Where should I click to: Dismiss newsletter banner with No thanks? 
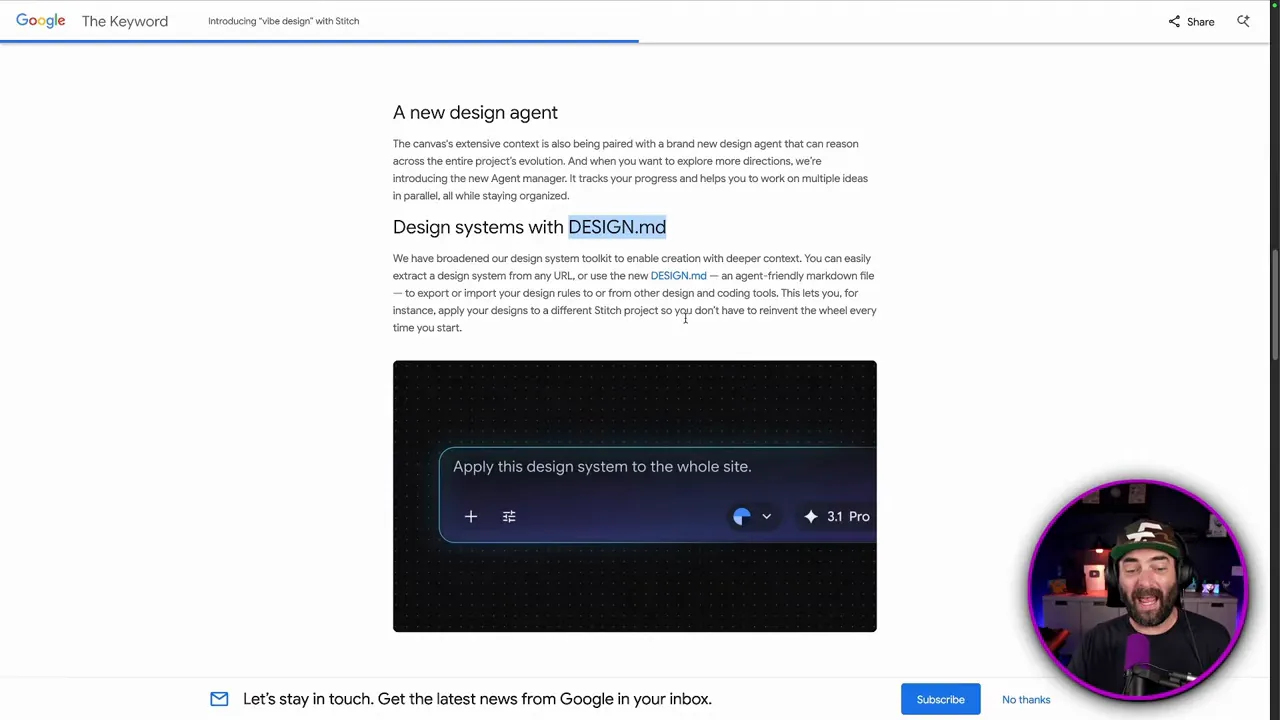(x=1026, y=699)
